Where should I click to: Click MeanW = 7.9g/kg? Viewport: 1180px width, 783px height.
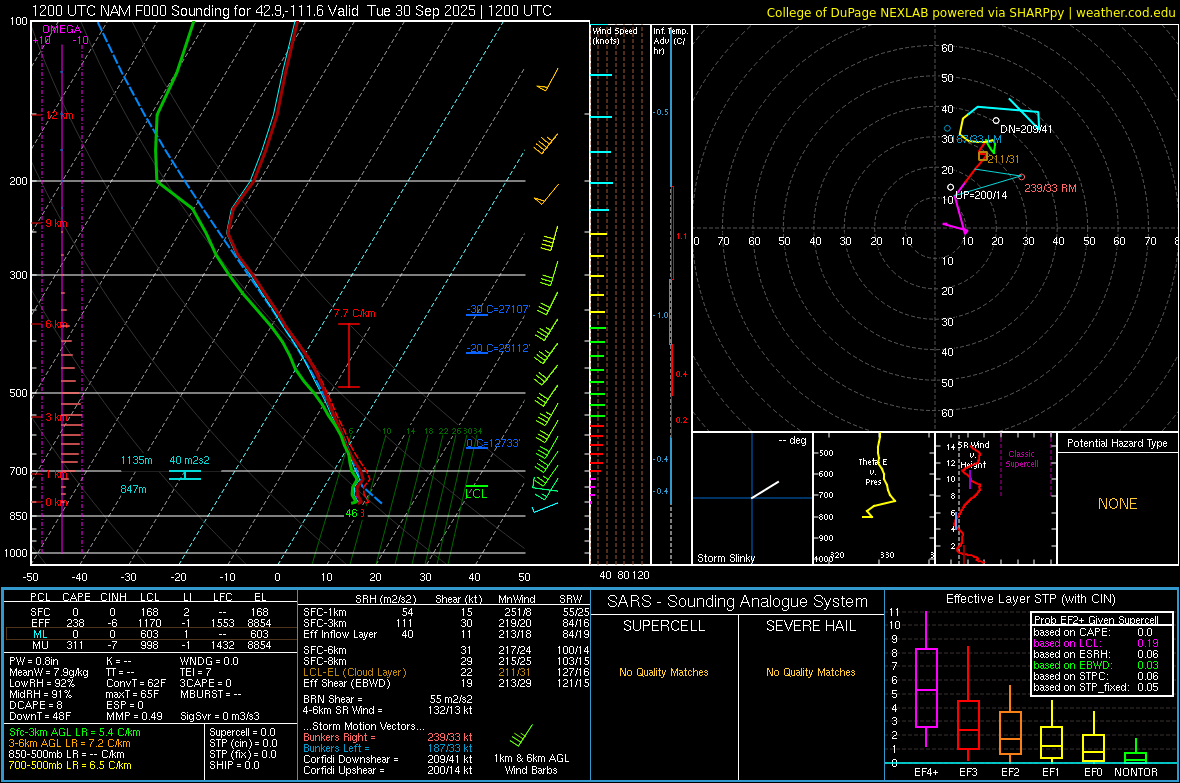48,672
